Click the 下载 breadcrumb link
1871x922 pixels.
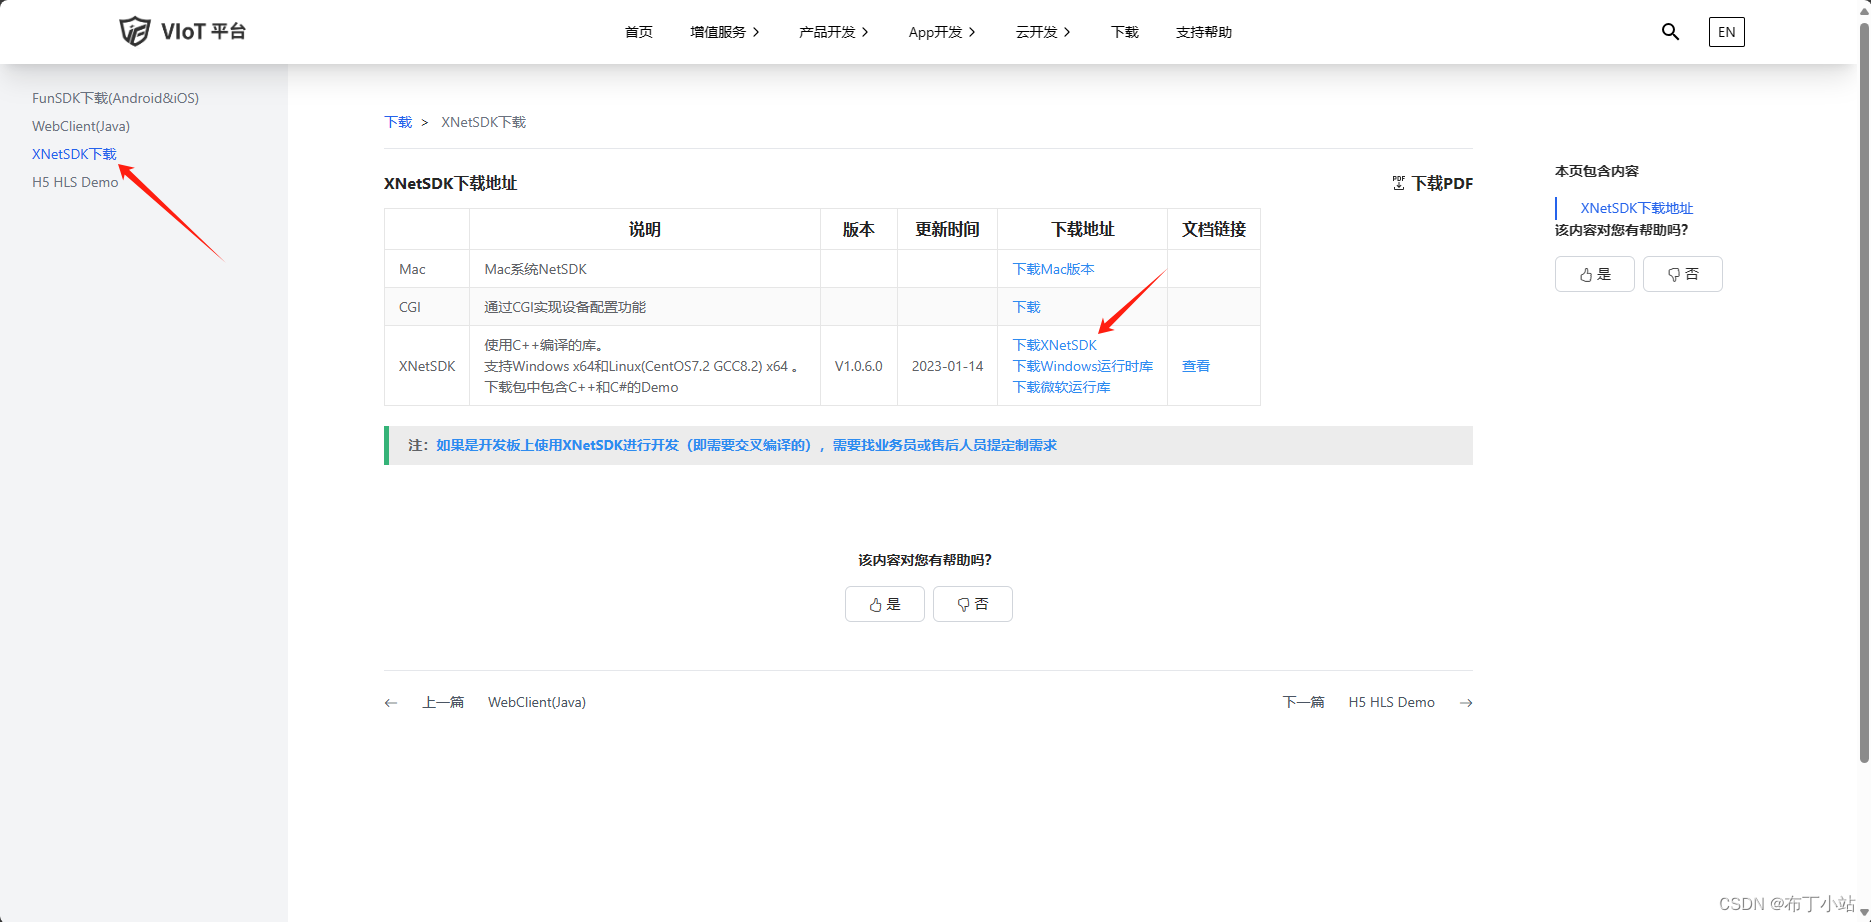398,122
